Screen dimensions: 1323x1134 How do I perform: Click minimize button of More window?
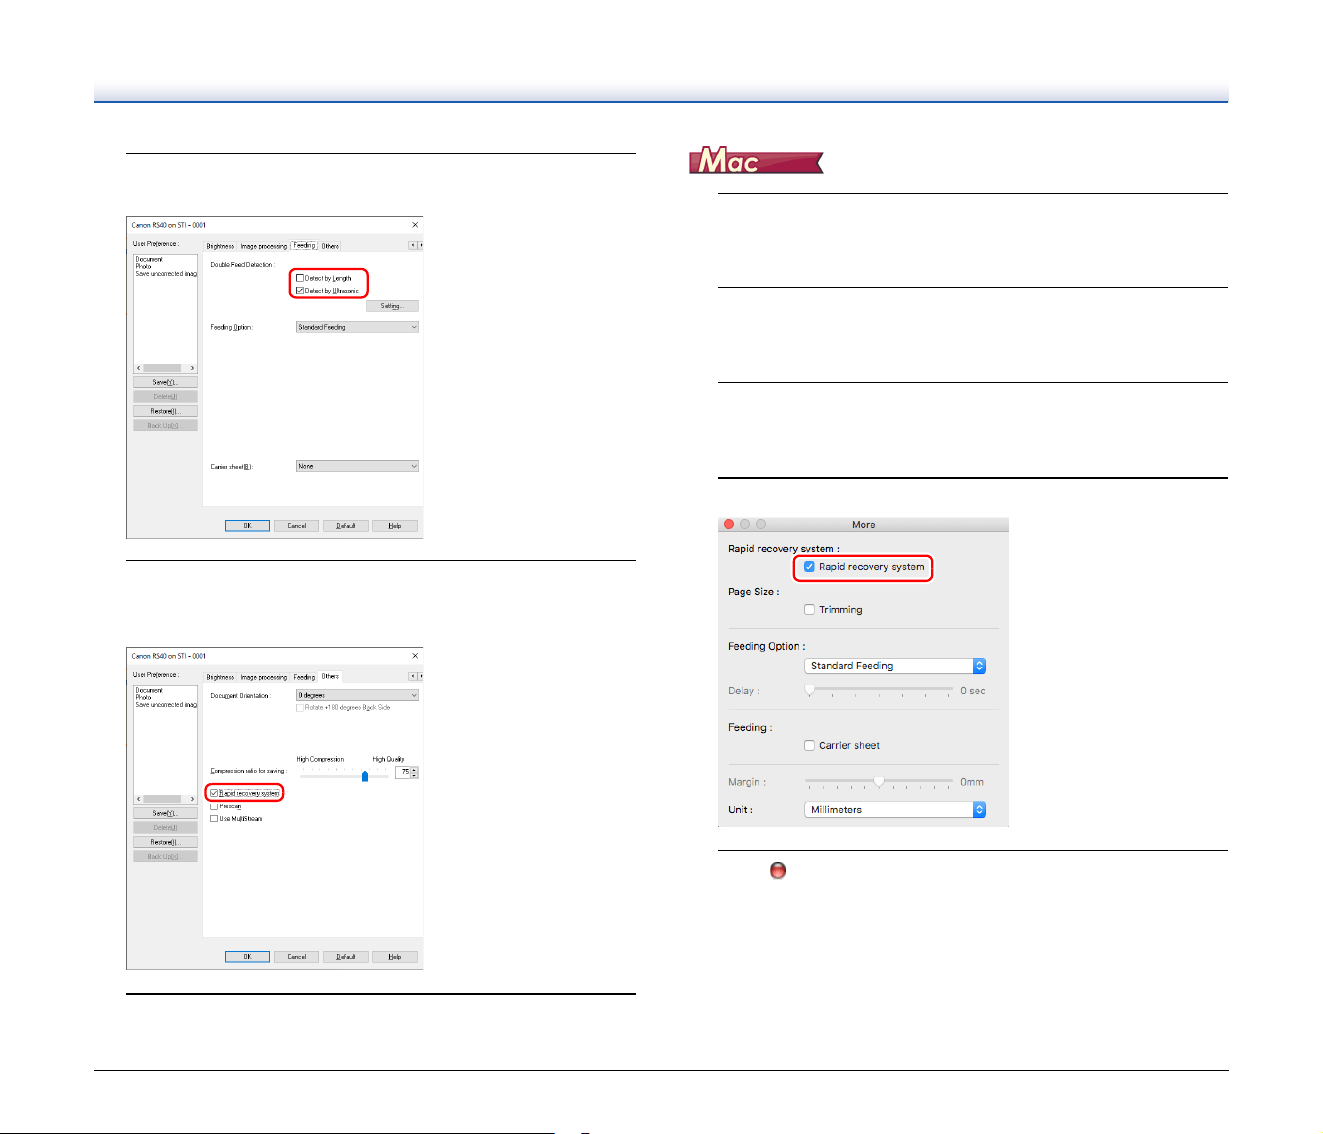[x=745, y=525]
